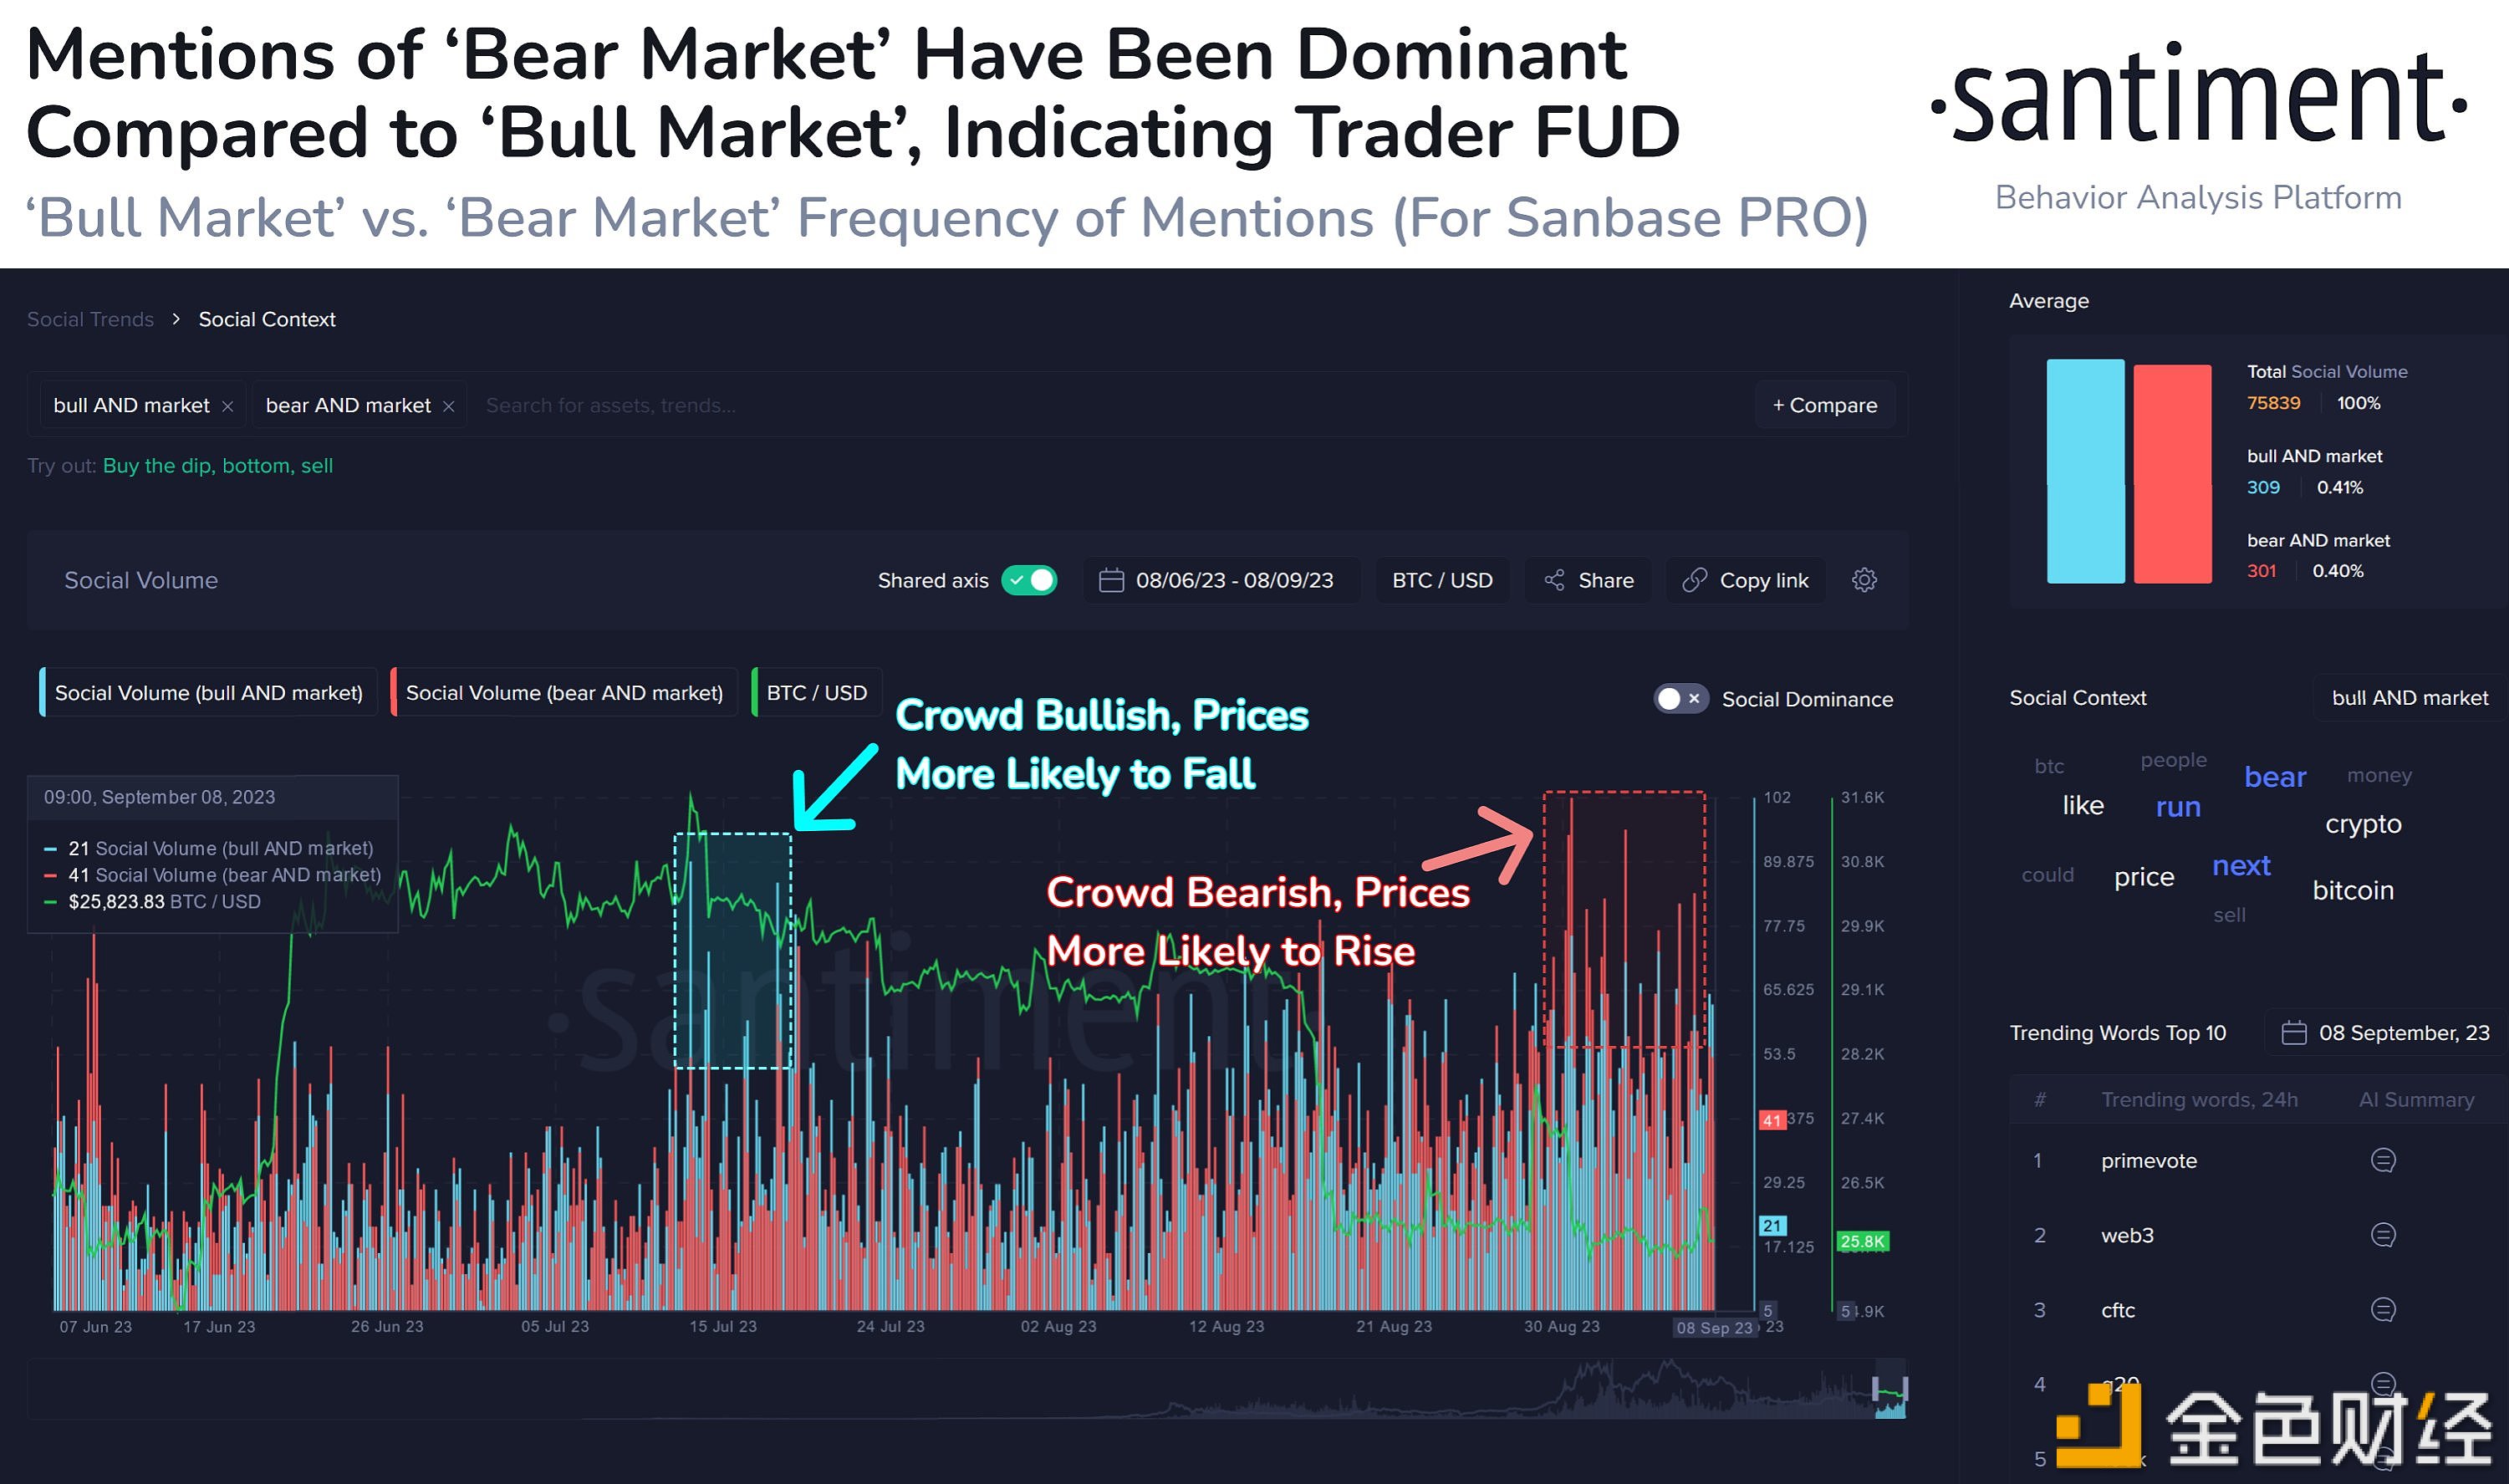Screen dimensions: 2509x1484
Task: Click the Copy link icon
Action: (x=1693, y=579)
